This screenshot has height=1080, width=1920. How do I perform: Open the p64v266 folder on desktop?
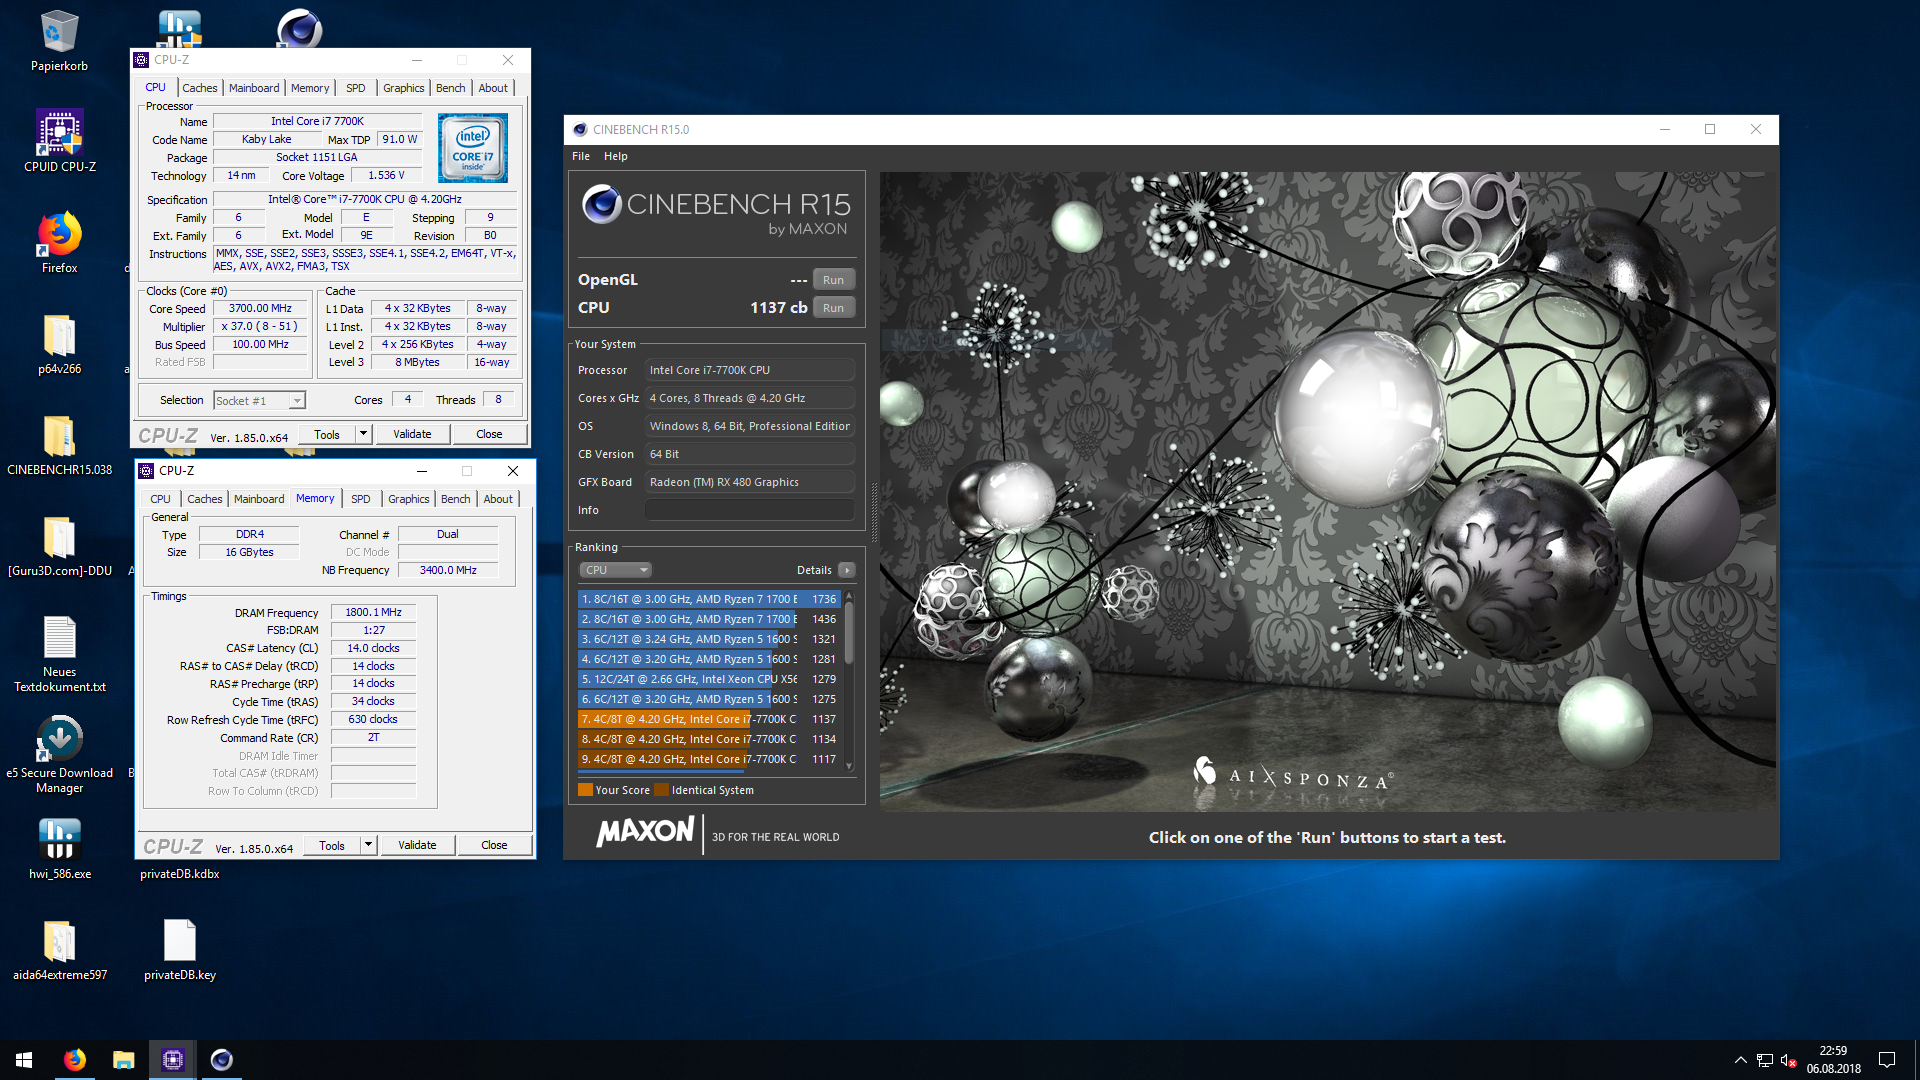[59, 344]
